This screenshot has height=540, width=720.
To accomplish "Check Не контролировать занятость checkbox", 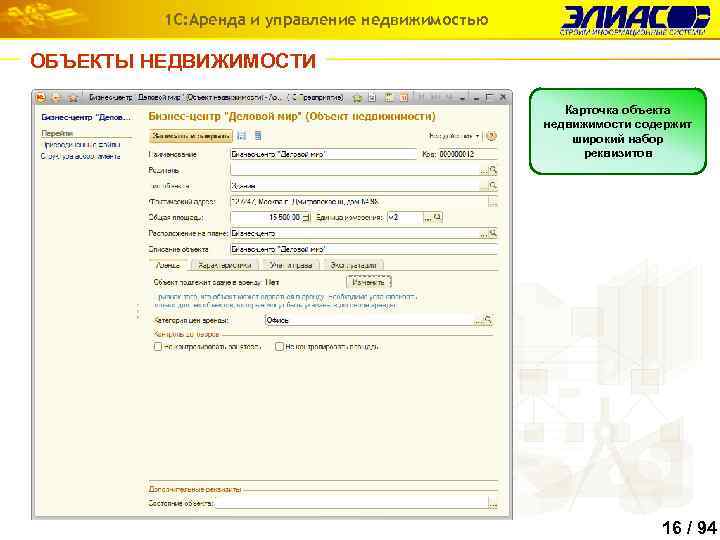I will (158, 347).
